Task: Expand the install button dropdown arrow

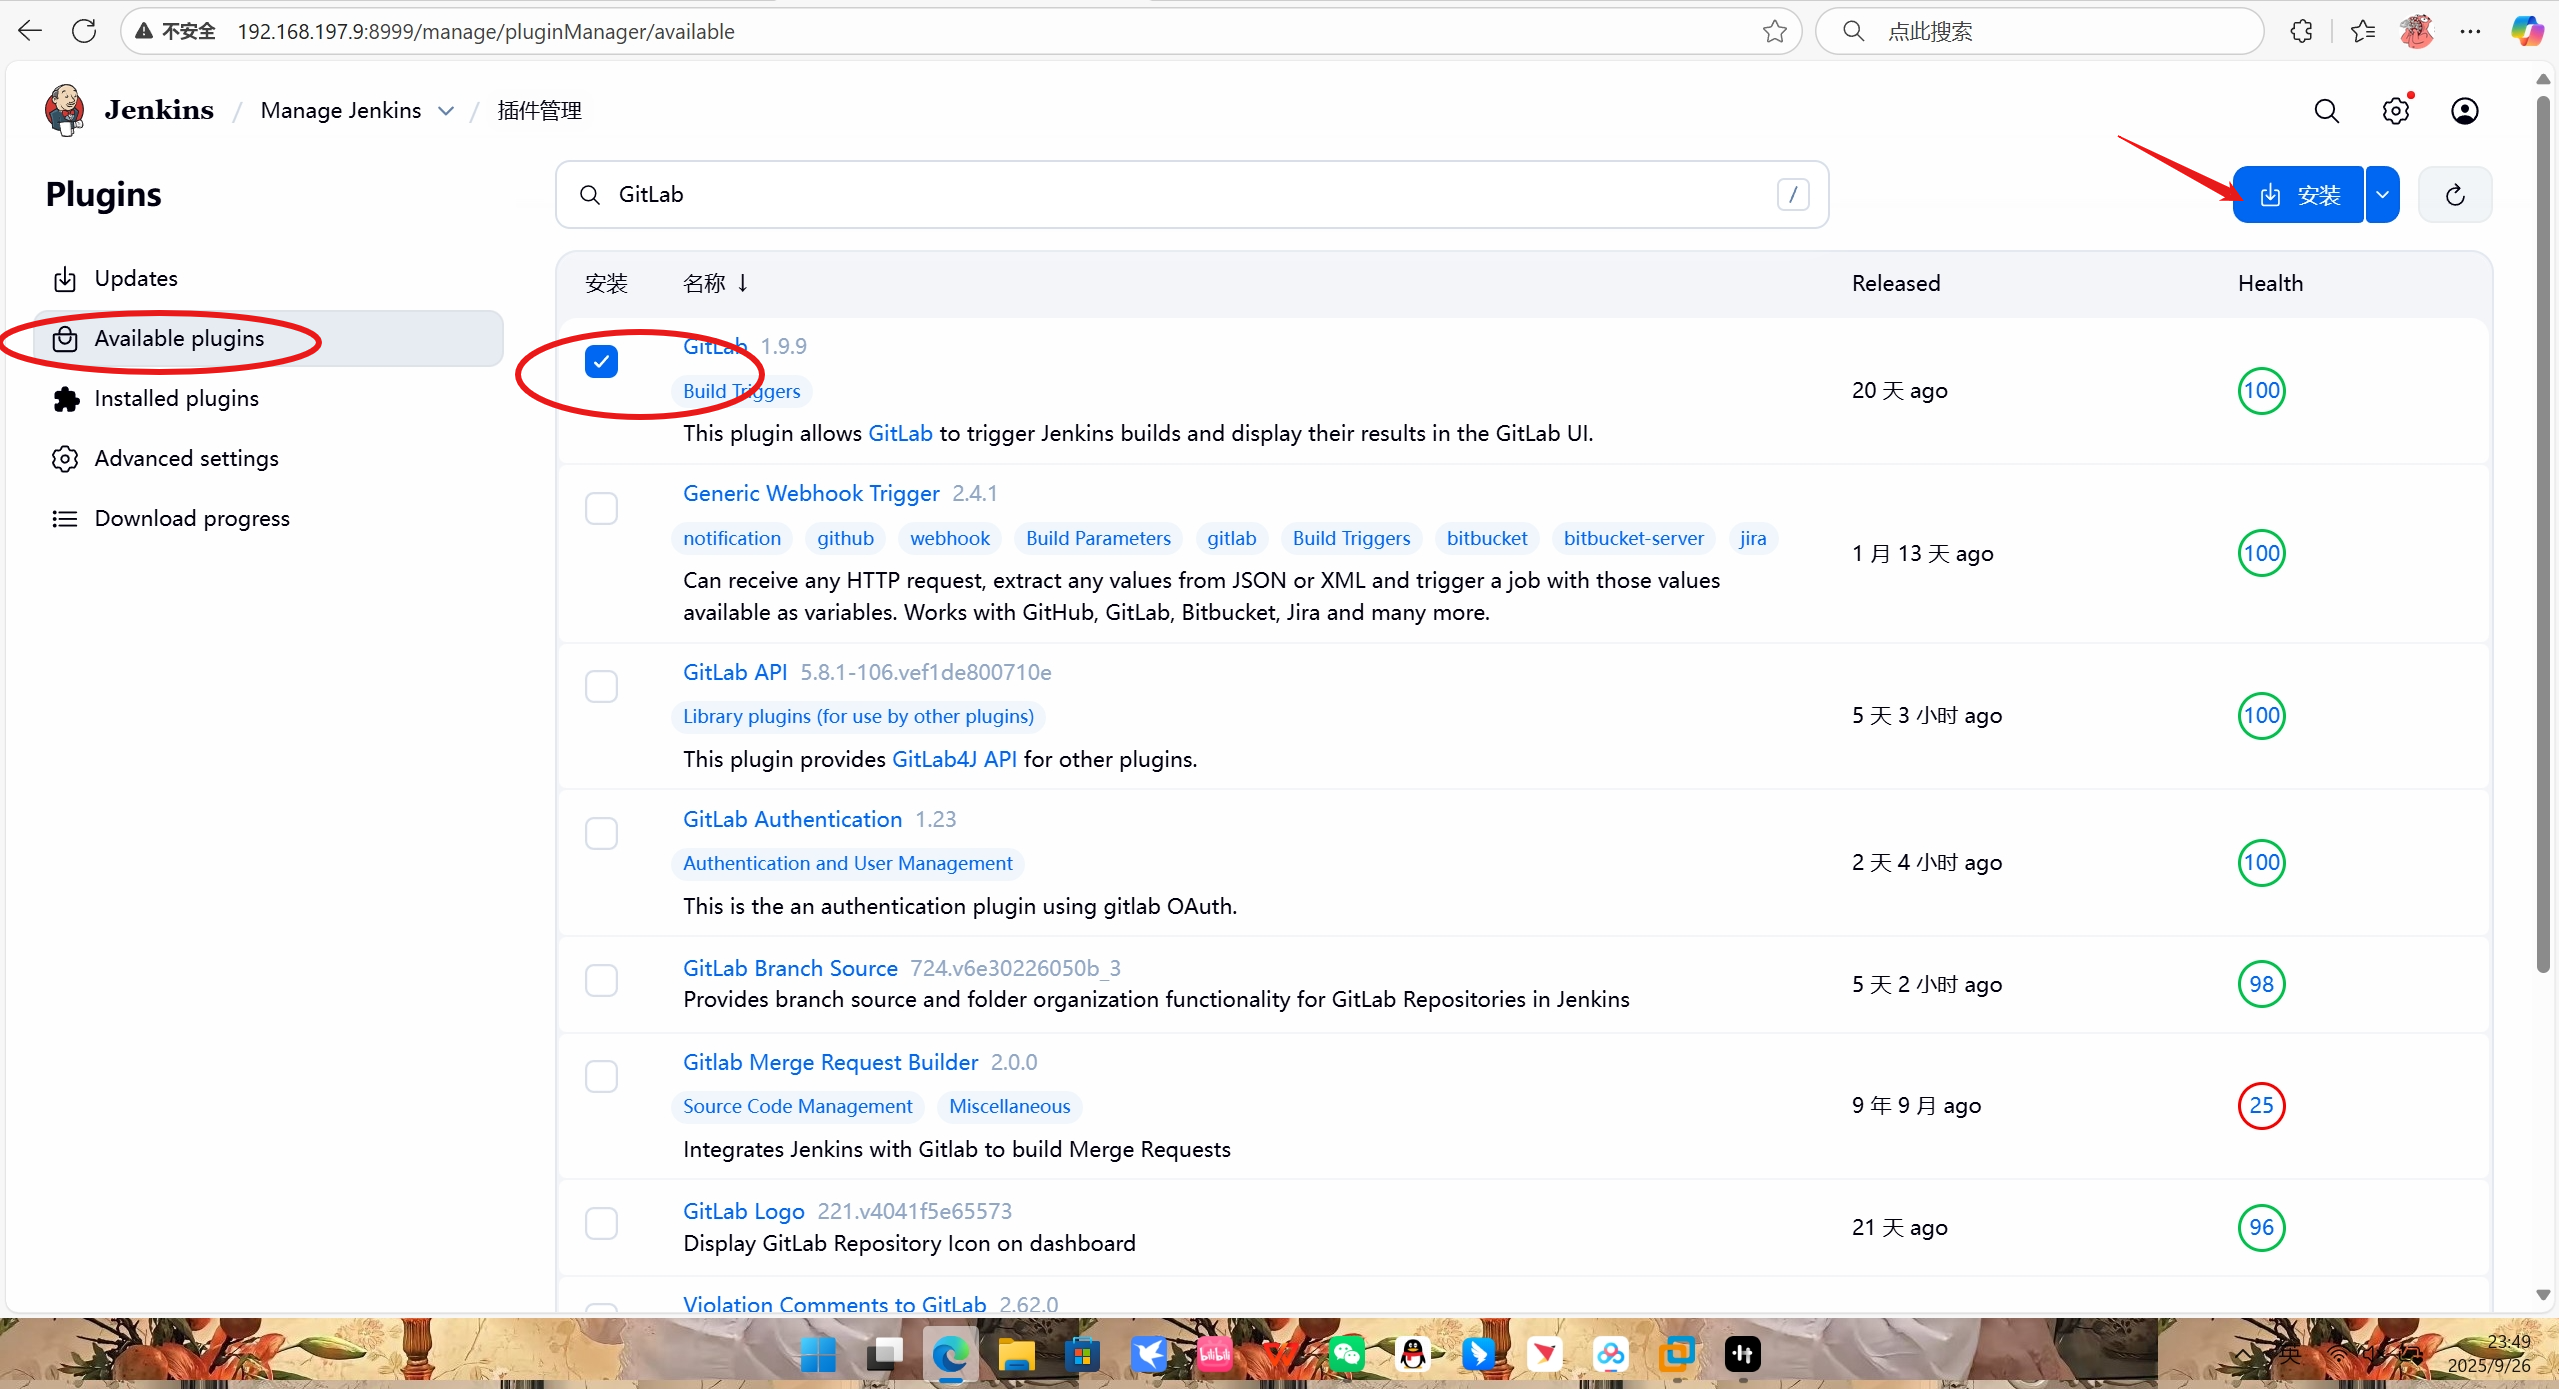Action: pos(2383,195)
